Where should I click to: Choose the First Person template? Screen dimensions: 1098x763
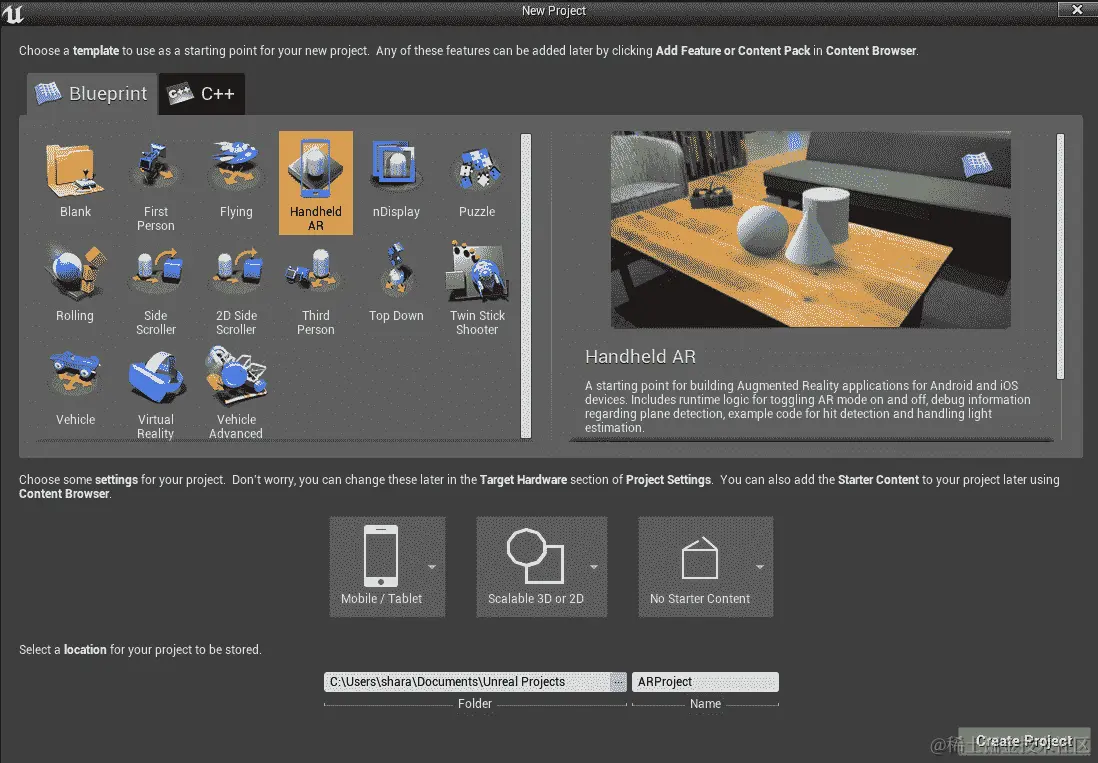pos(155,182)
